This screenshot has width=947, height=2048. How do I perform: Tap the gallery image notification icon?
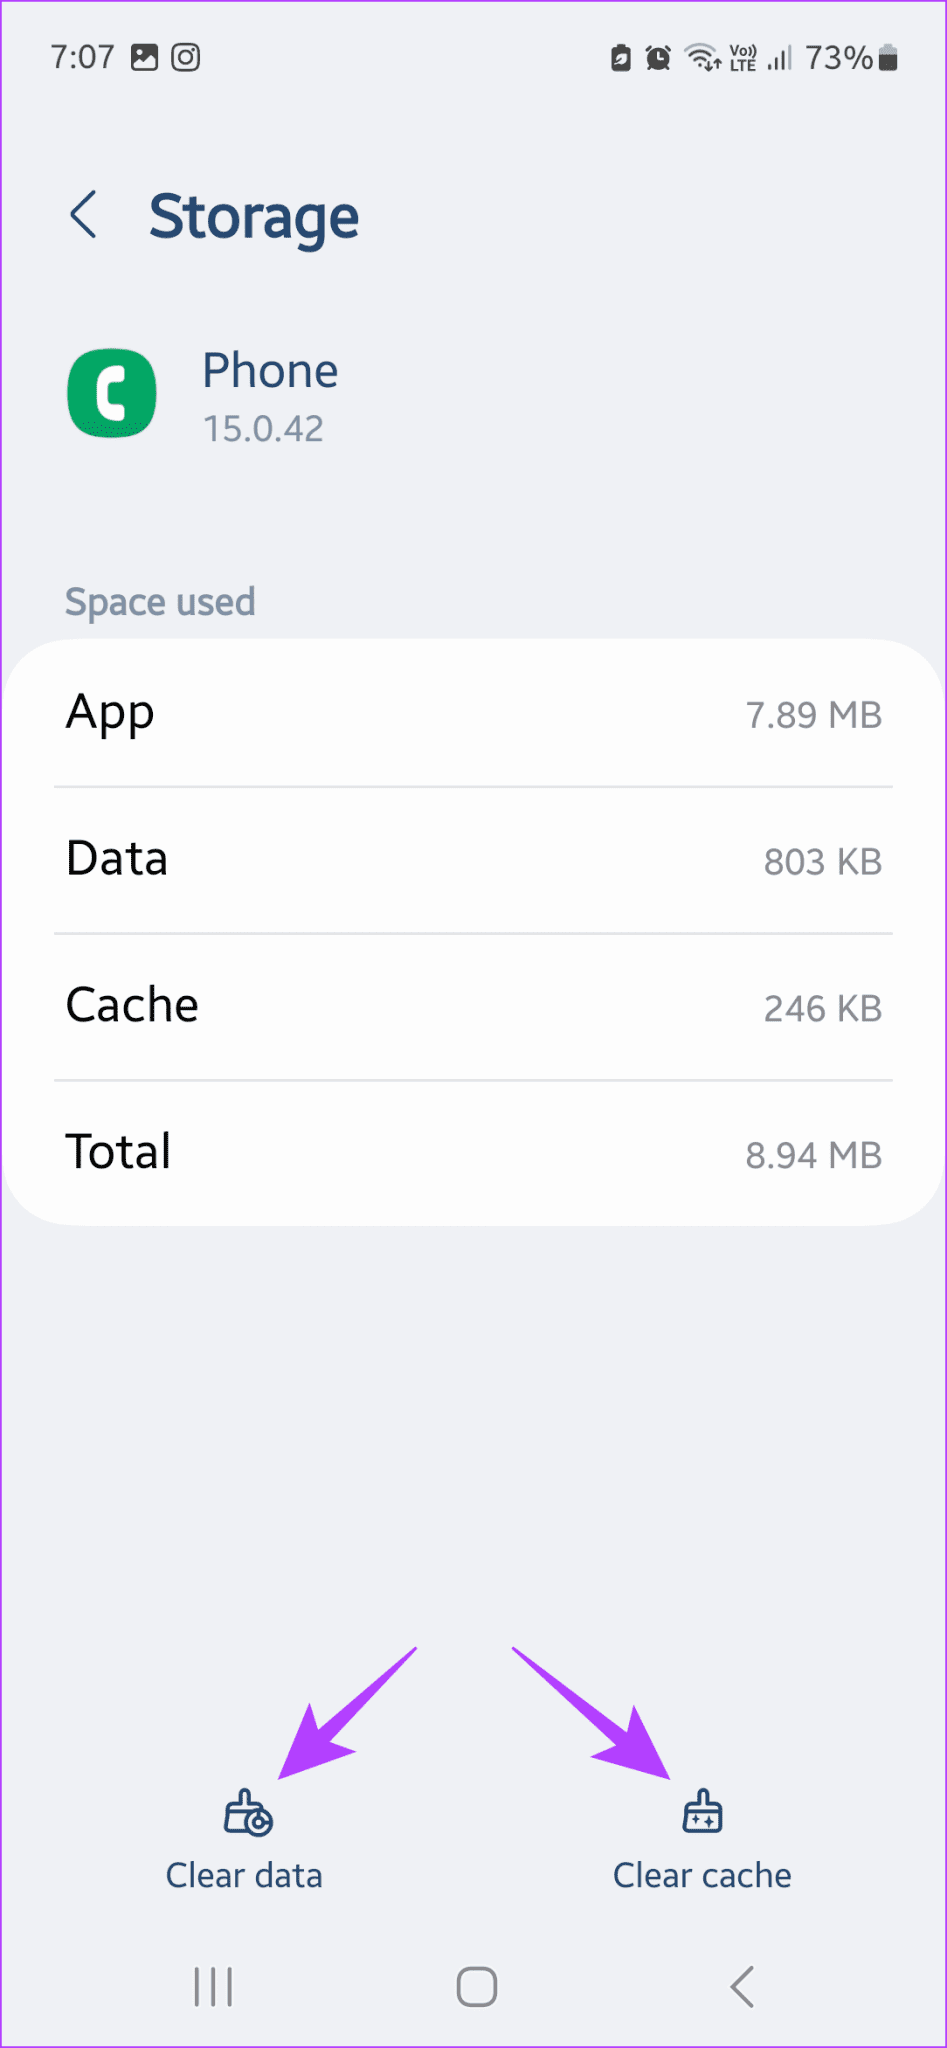(x=145, y=58)
